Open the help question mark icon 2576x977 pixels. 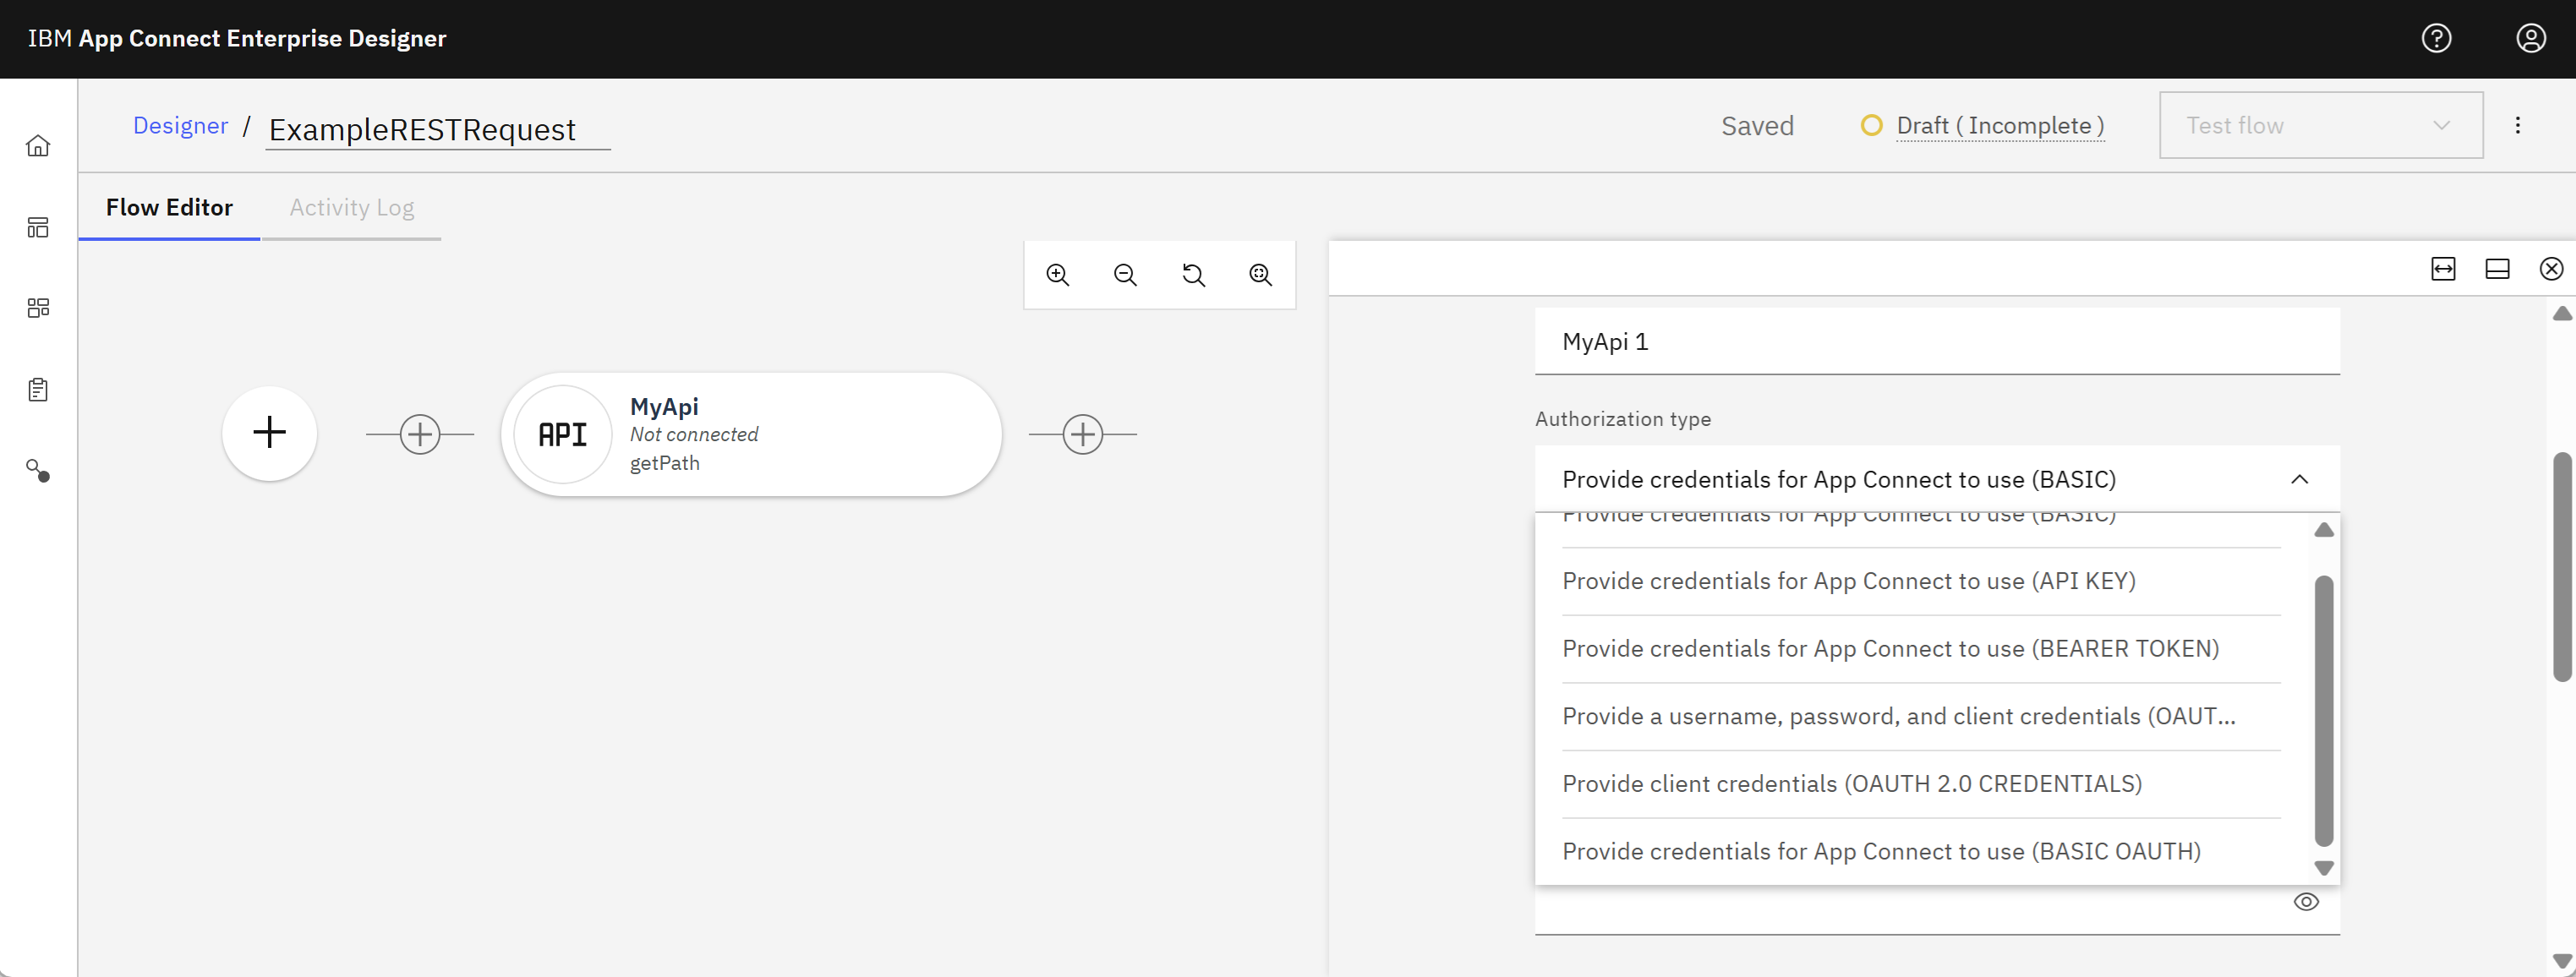tap(2436, 38)
